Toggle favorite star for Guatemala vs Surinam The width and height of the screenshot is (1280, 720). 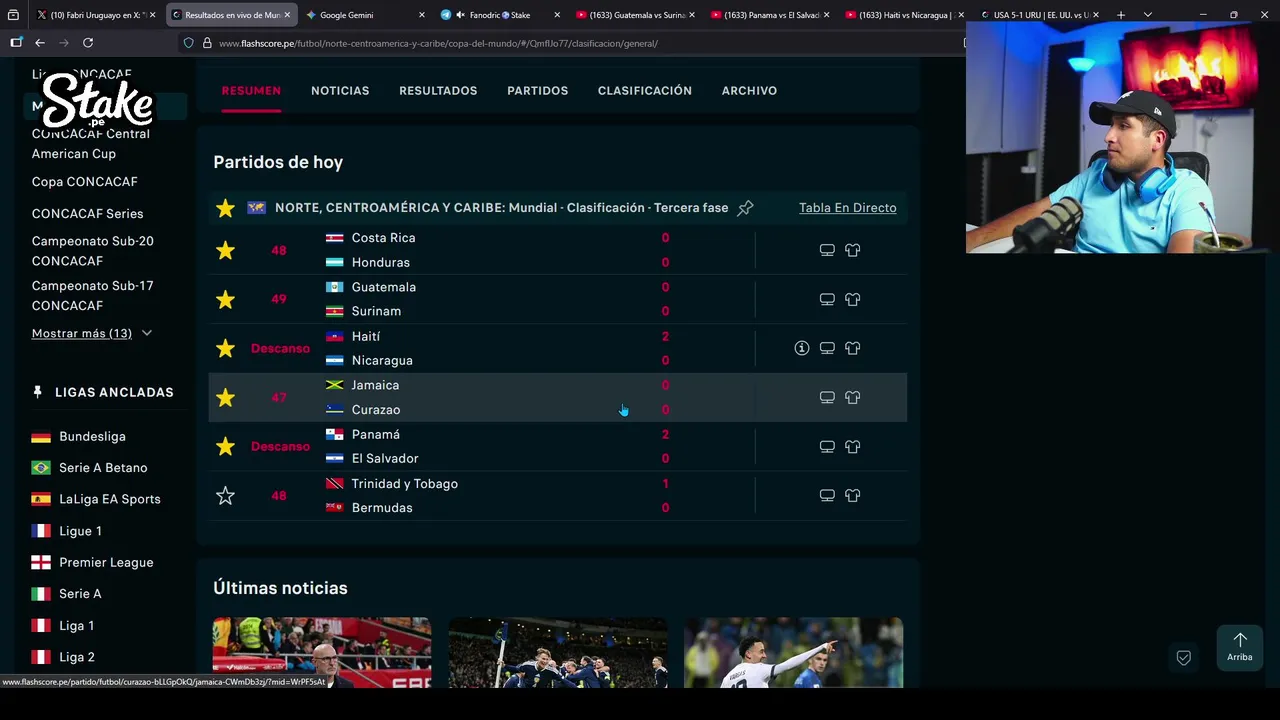[225, 299]
